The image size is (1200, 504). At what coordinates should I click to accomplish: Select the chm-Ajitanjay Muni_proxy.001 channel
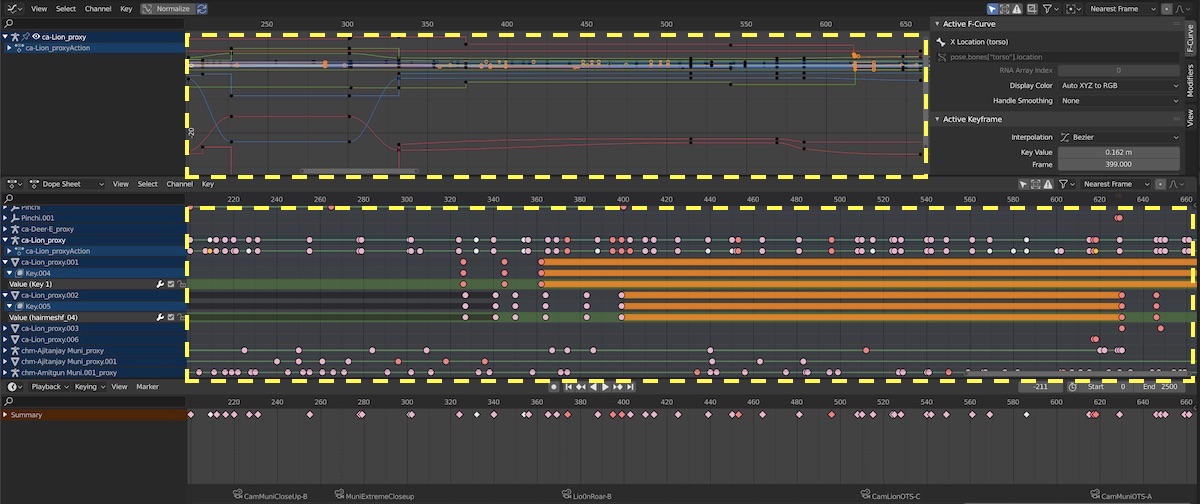point(70,361)
